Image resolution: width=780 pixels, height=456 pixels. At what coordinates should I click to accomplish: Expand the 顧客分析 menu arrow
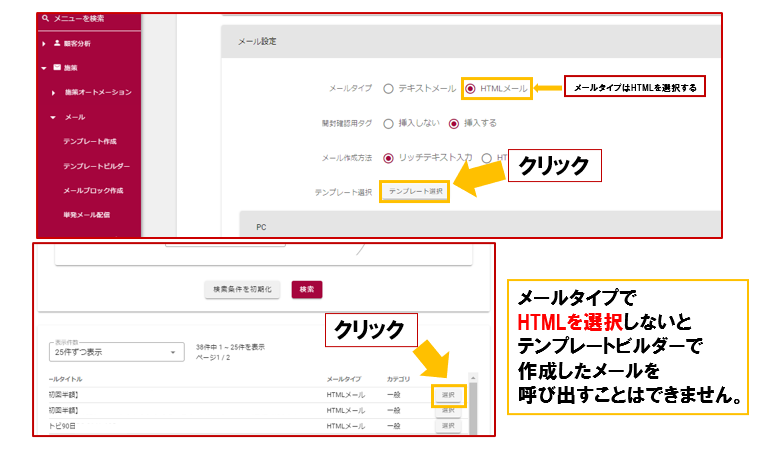tap(44, 44)
